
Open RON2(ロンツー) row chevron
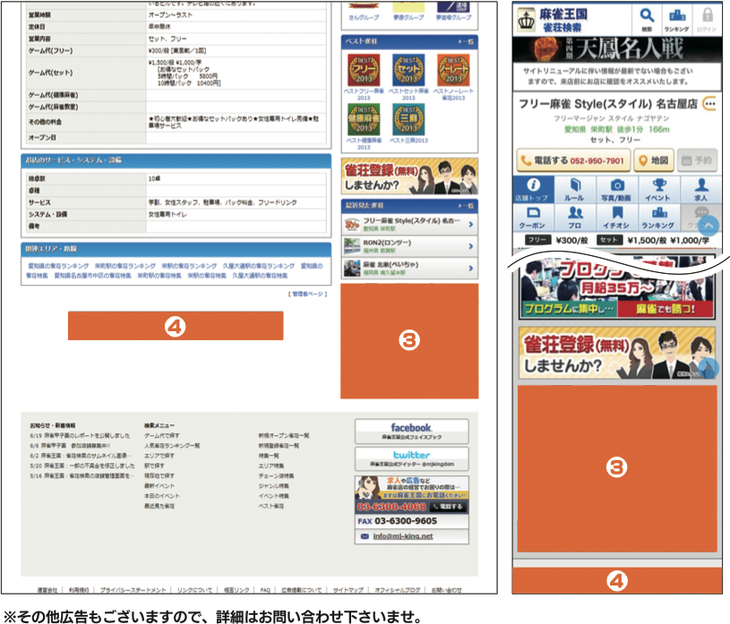471,246
